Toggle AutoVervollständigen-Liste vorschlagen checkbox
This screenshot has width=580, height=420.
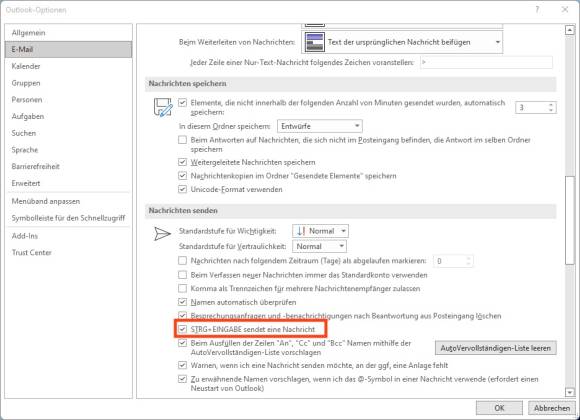(182, 343)
